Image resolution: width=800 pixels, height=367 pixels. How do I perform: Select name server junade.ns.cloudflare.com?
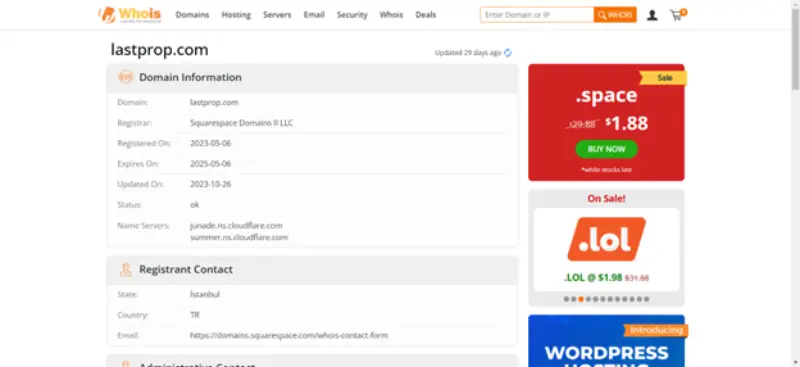236,225
